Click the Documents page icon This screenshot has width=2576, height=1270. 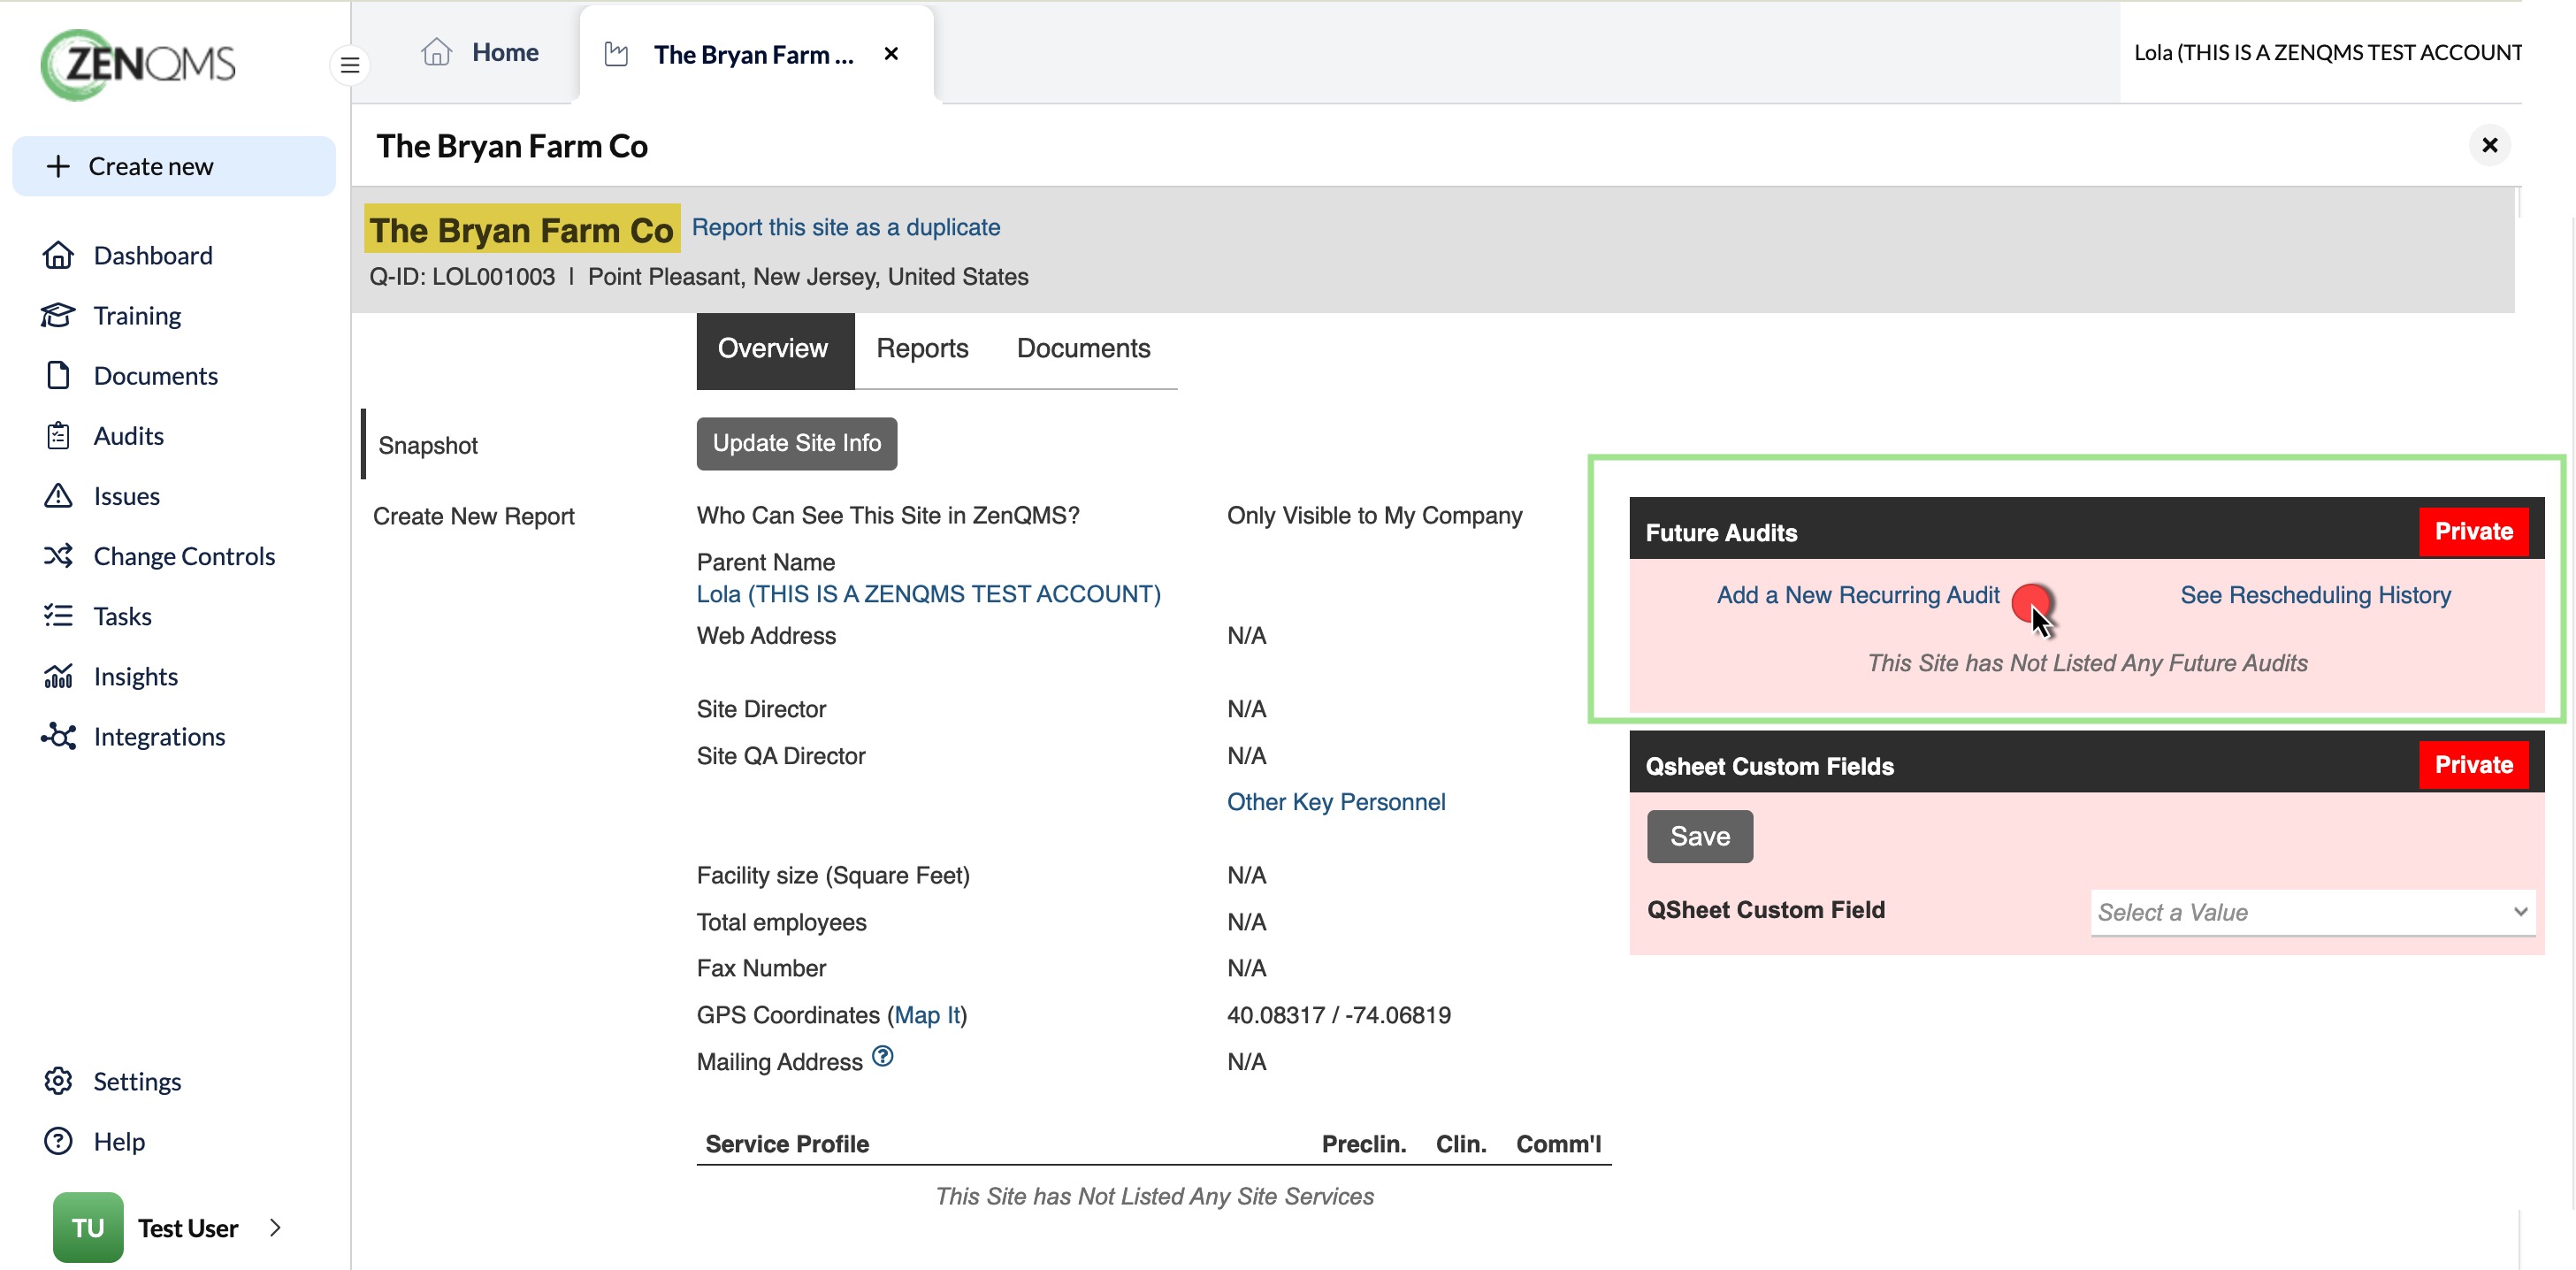[x=58, y=375]
